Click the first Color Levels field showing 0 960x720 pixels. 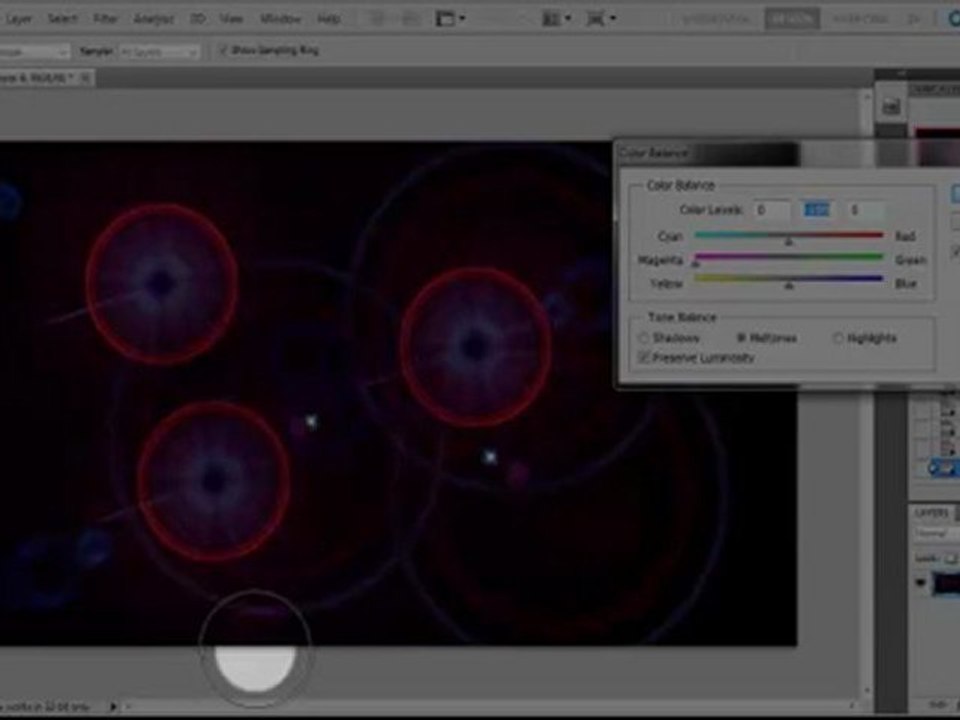point(771,210)
